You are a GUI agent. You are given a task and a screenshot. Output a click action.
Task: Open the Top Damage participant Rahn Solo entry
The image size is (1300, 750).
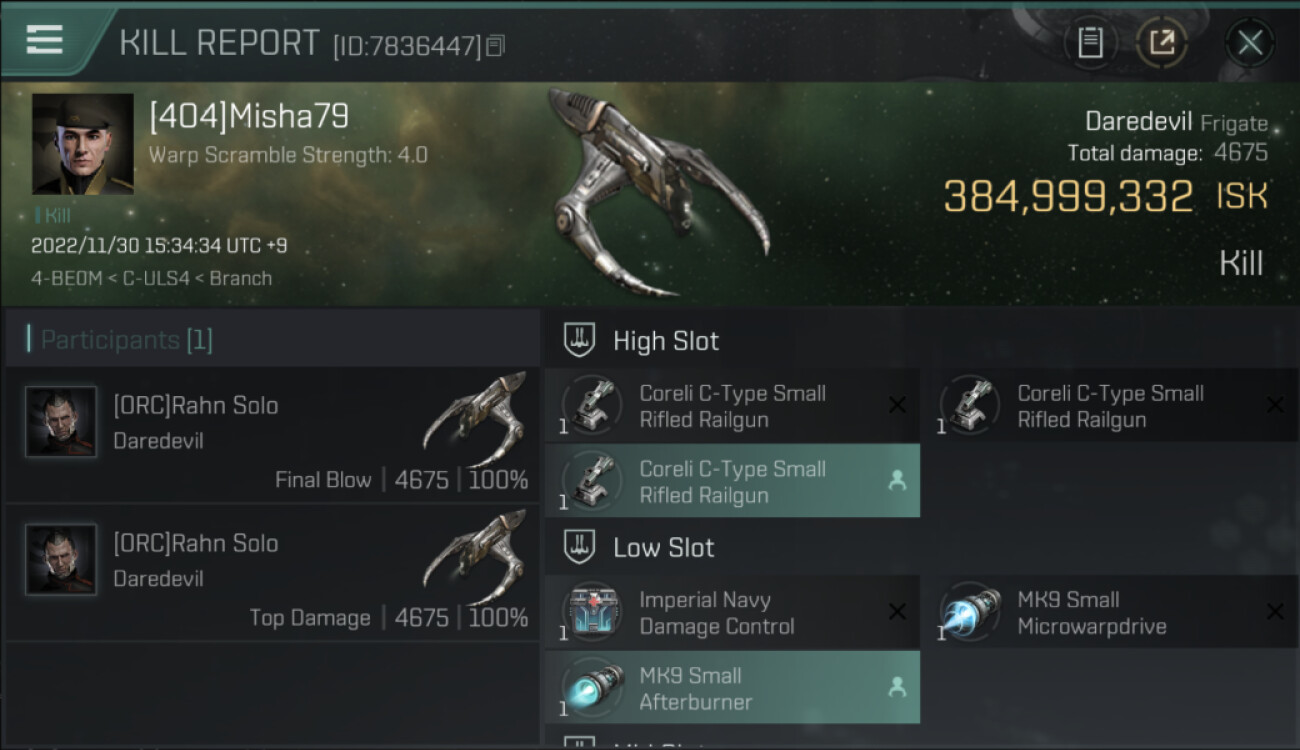point(272,573)
